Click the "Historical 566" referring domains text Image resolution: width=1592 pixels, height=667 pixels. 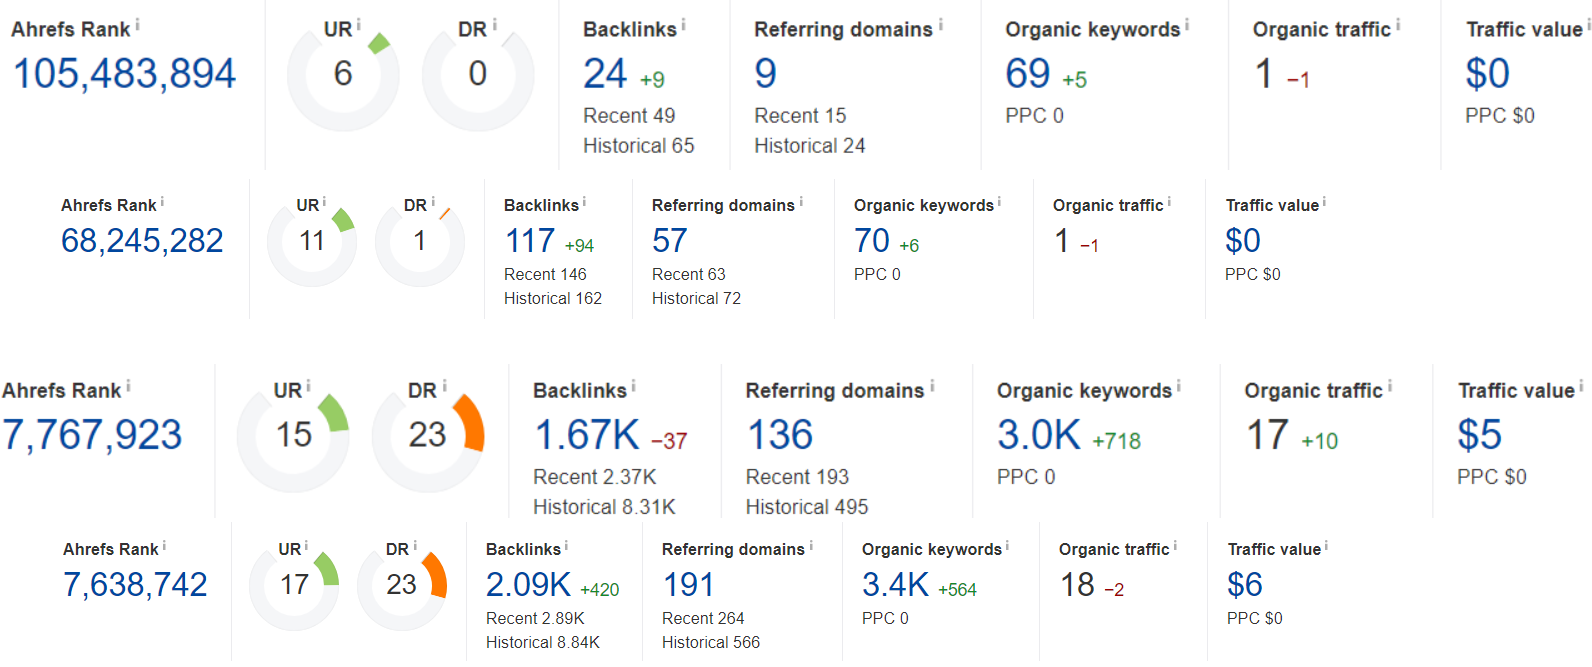coord(711,643)
